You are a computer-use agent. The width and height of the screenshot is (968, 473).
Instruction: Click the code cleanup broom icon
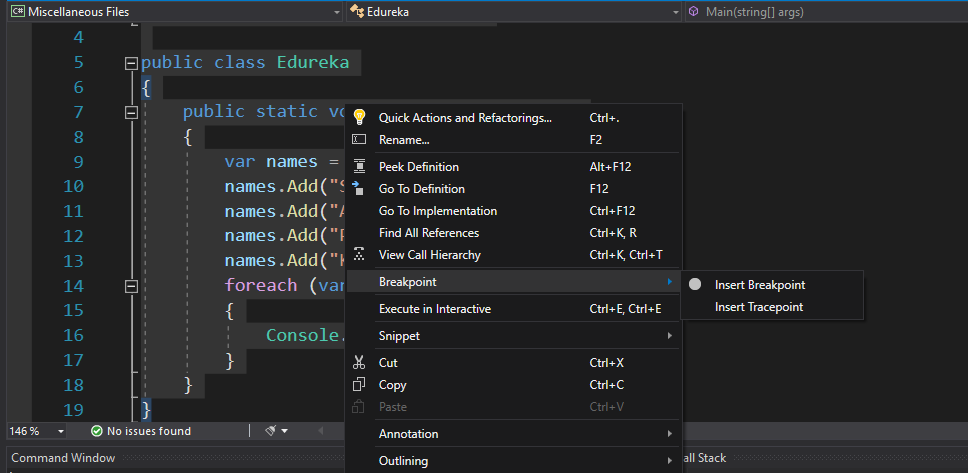click(270, 430)
